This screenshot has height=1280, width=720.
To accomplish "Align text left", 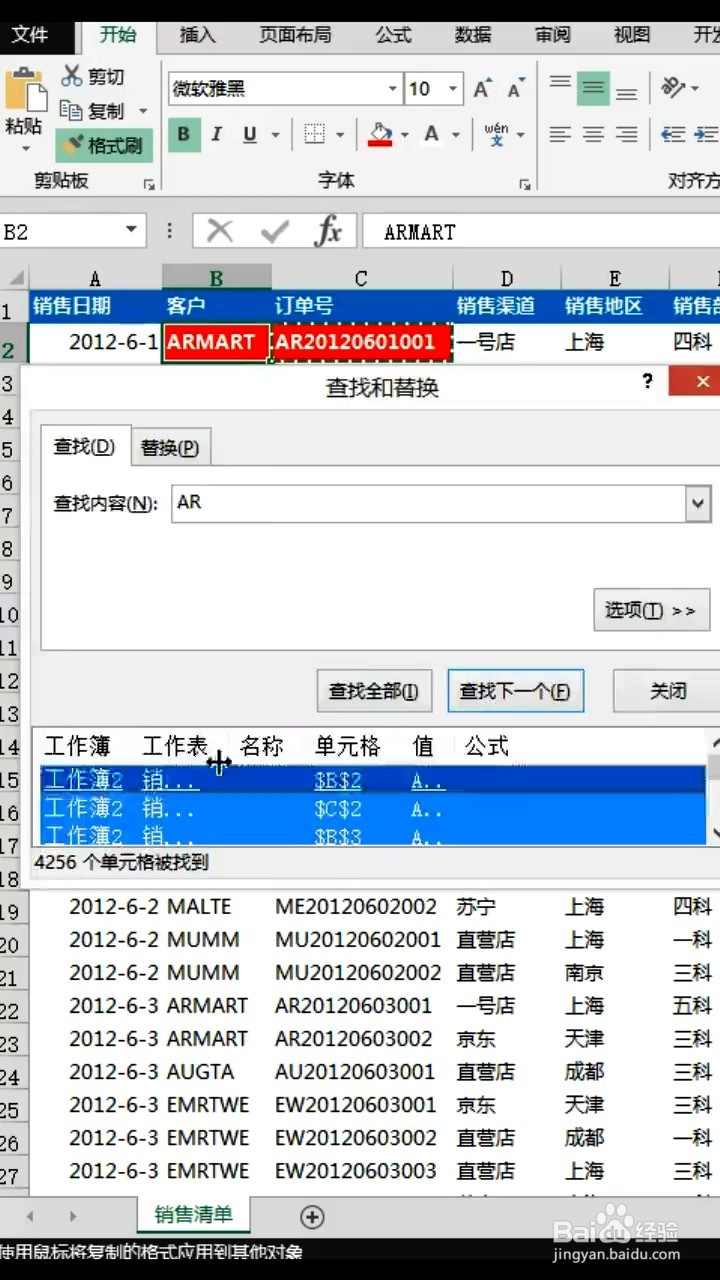I will coord(561,134).
